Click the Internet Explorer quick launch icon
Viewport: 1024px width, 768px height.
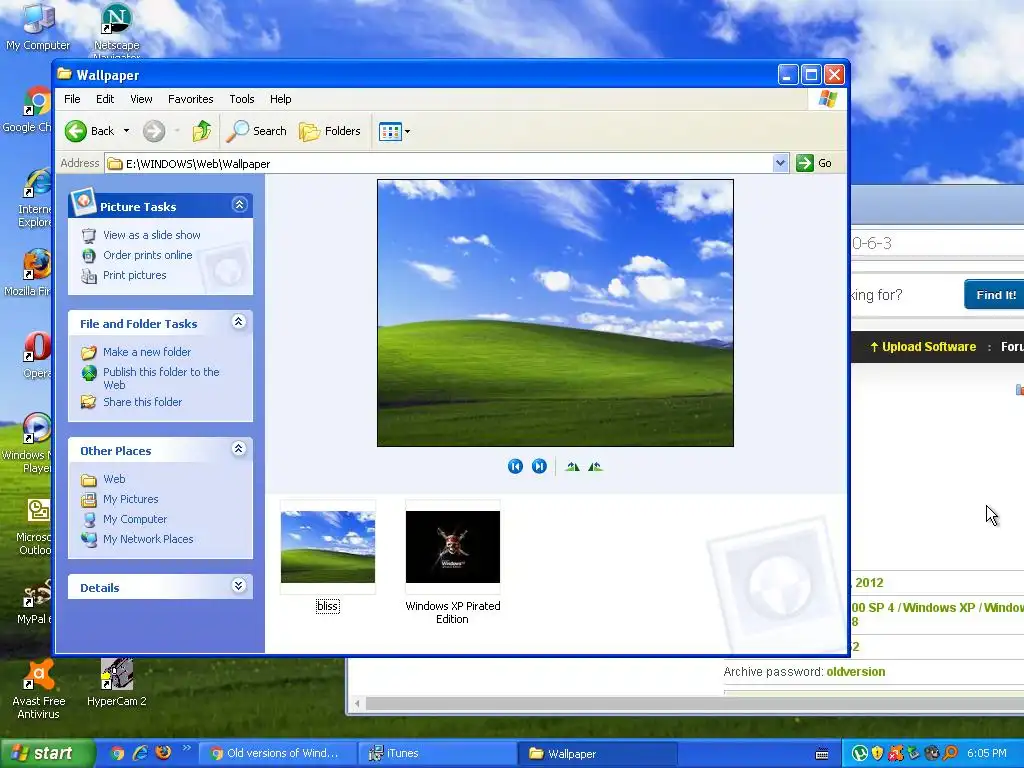tap(140, 753)
